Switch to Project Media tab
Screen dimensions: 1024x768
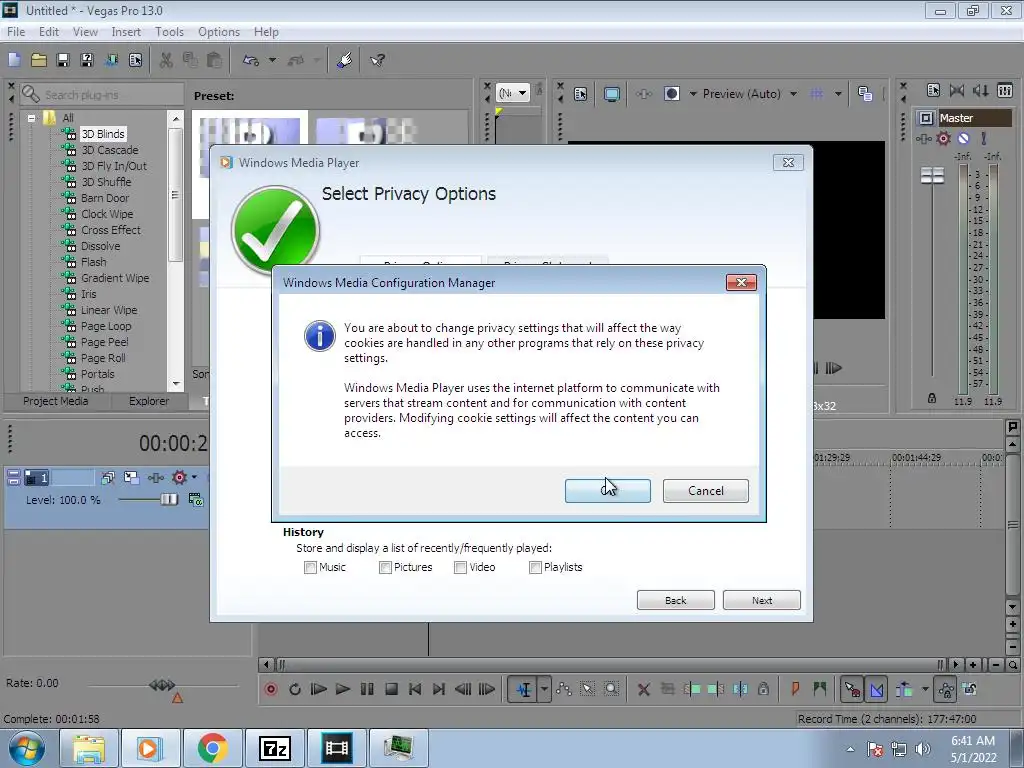[56, 401]
